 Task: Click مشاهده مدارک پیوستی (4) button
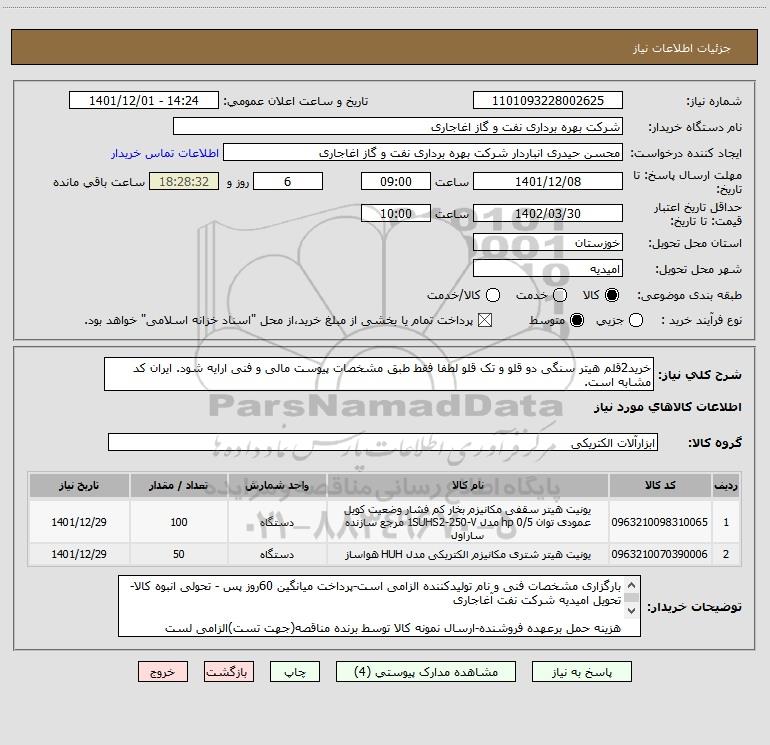(x=426, y=672)
